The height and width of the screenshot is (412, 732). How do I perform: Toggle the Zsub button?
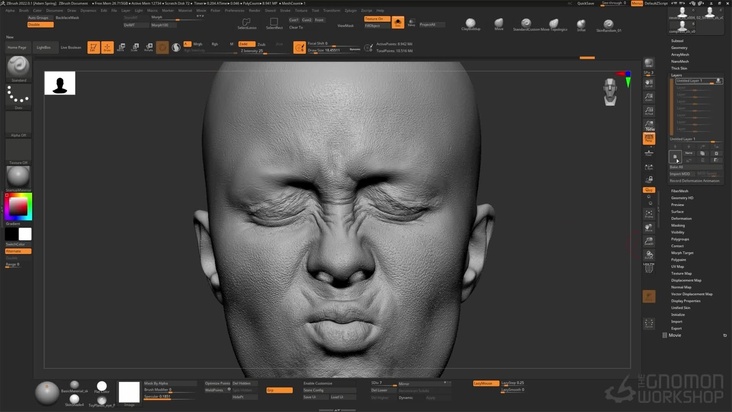(x=261, y=44)
